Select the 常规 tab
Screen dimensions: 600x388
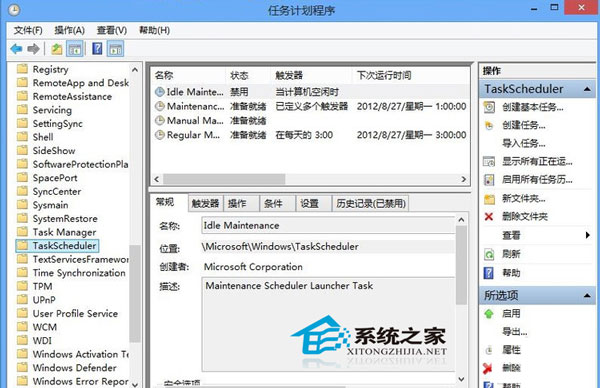[169, 202]
